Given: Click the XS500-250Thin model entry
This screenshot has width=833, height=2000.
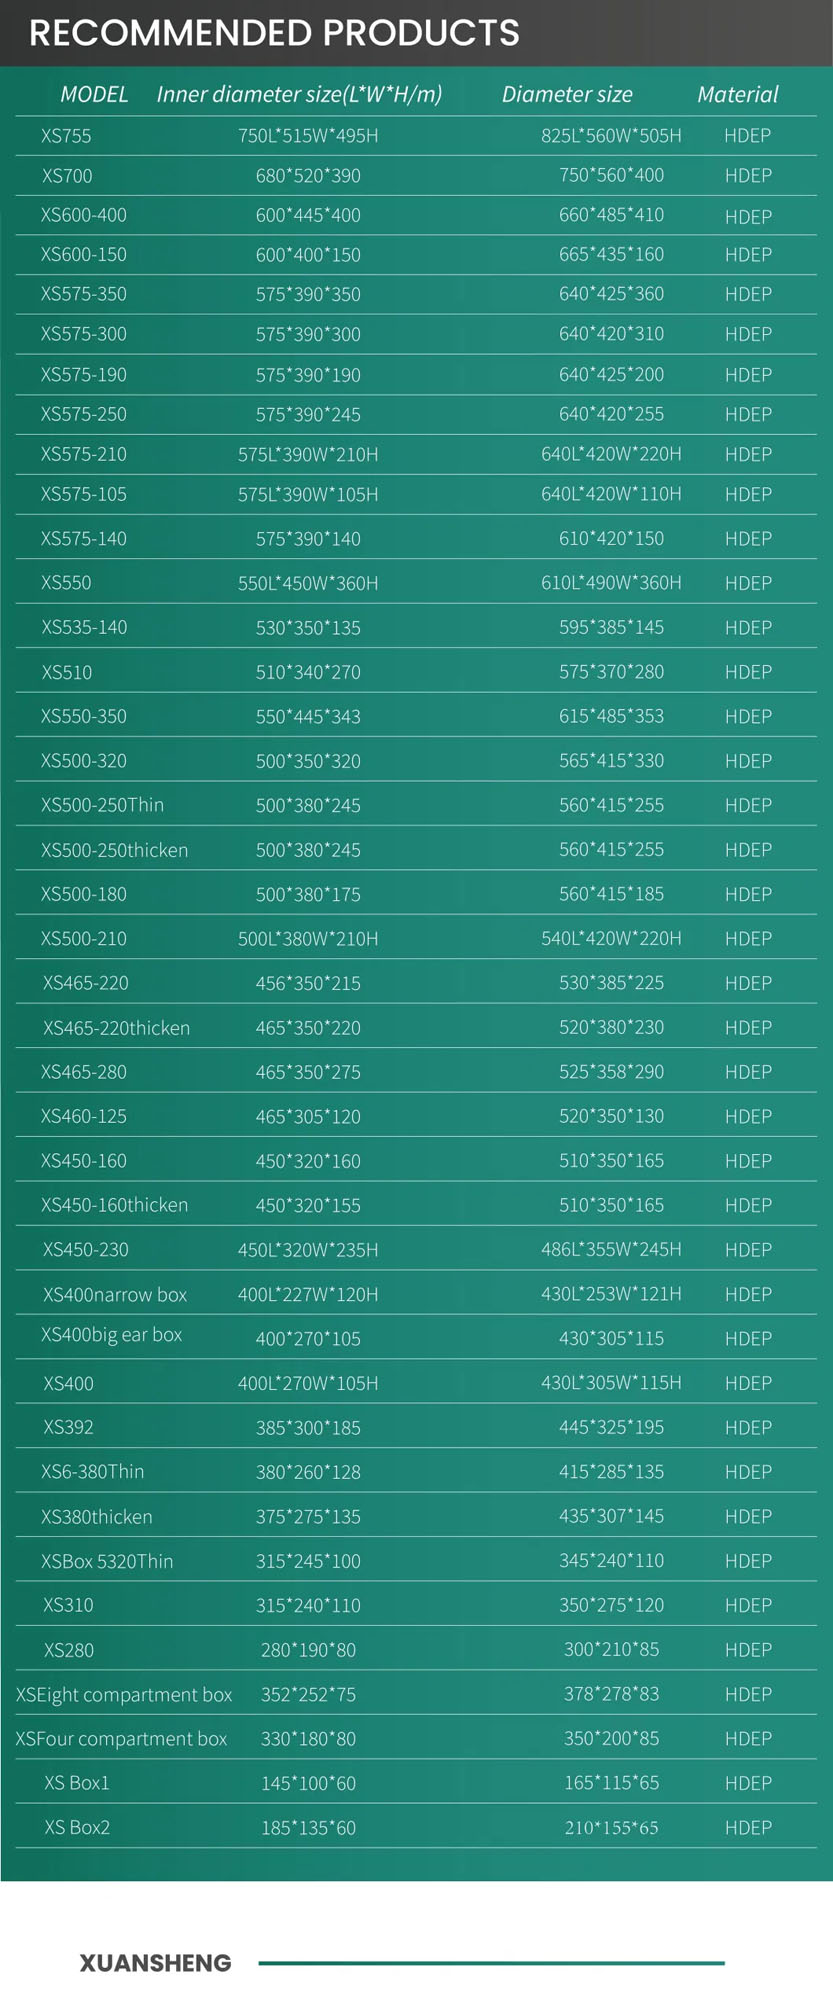Looking at the screenshot, I should pos(102,805).
